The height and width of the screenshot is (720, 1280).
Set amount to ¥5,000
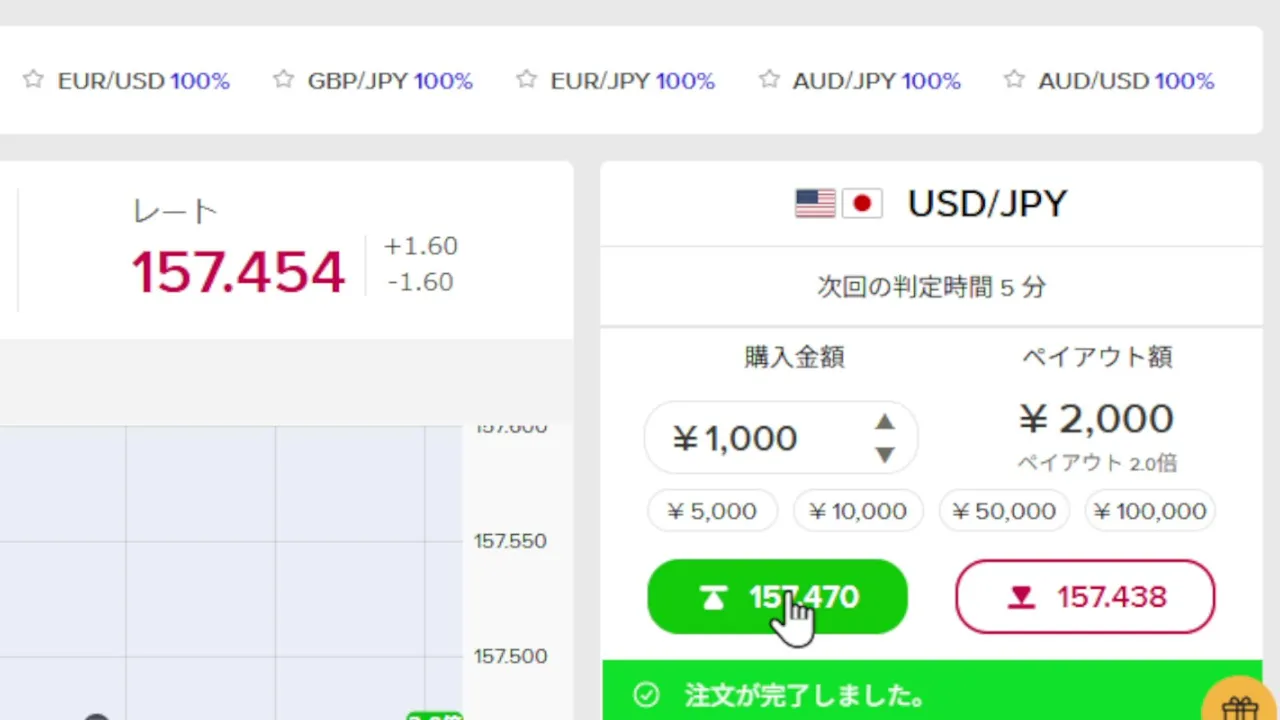tap(712, 511)
